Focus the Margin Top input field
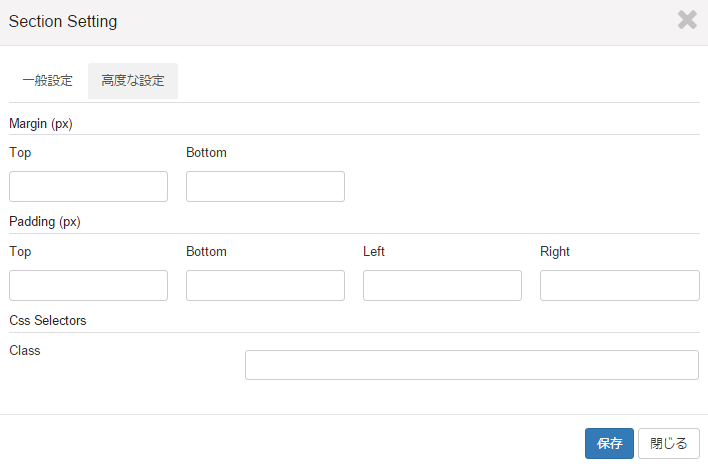This screenshot has width=708, height=468. [x=88, y=186]
